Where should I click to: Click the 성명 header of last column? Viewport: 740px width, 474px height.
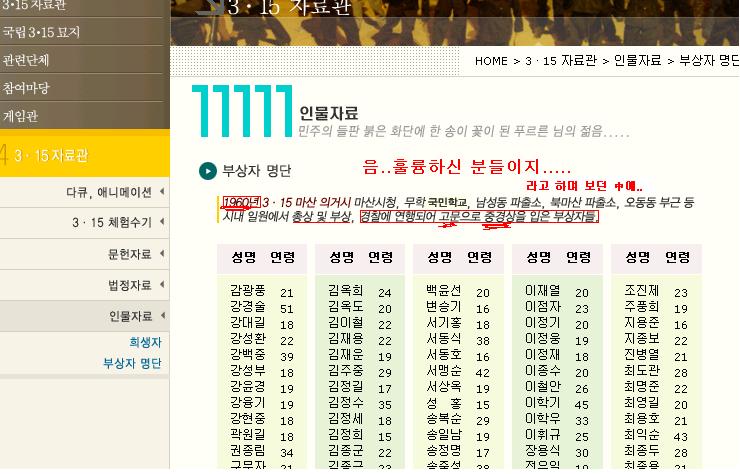point(638,257)
